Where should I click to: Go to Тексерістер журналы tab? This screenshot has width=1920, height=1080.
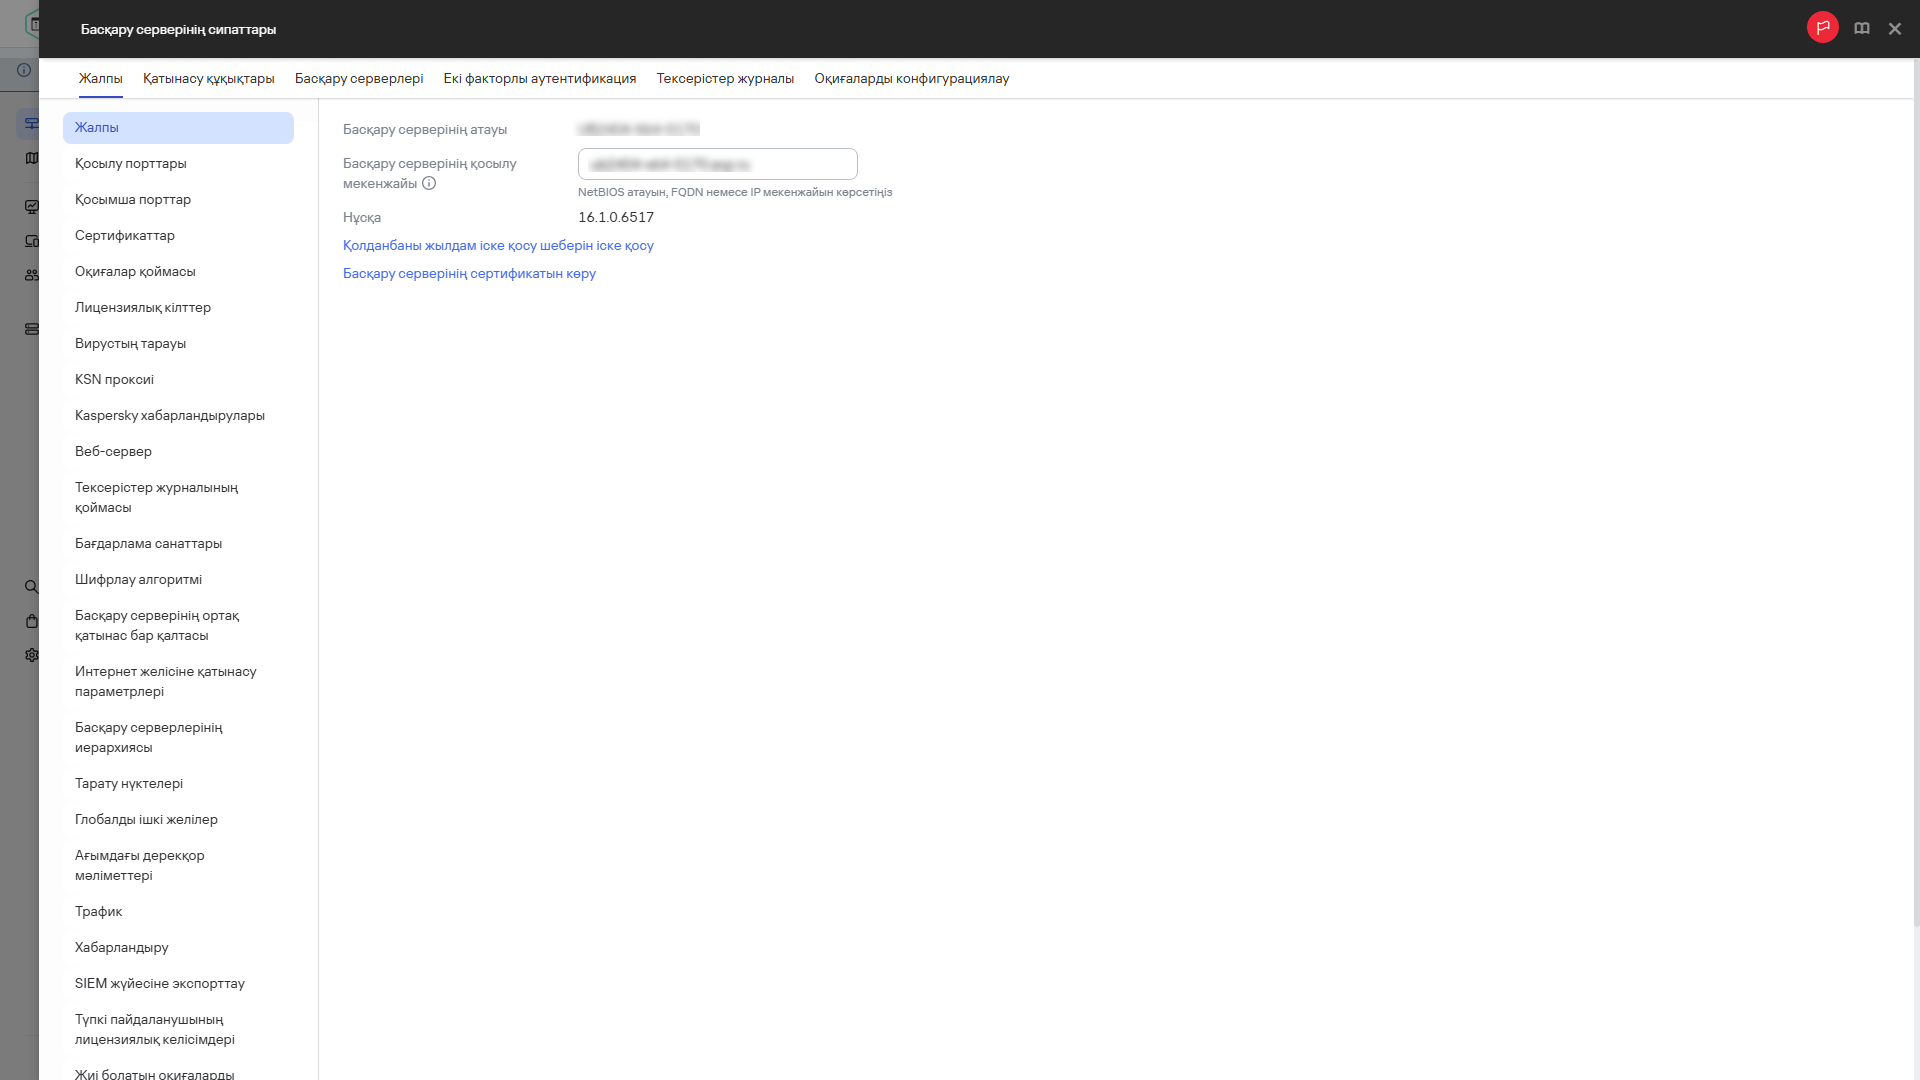coord(725,79)
